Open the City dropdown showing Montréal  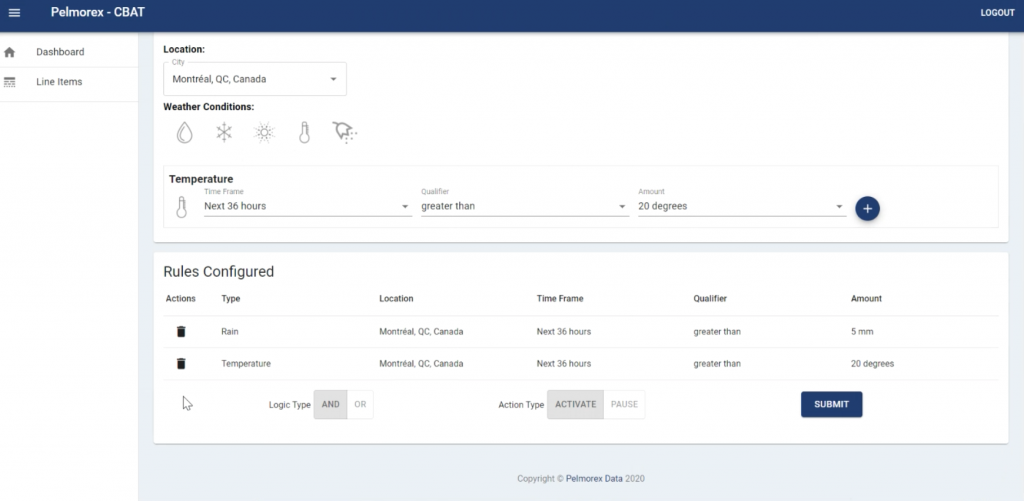255,79
